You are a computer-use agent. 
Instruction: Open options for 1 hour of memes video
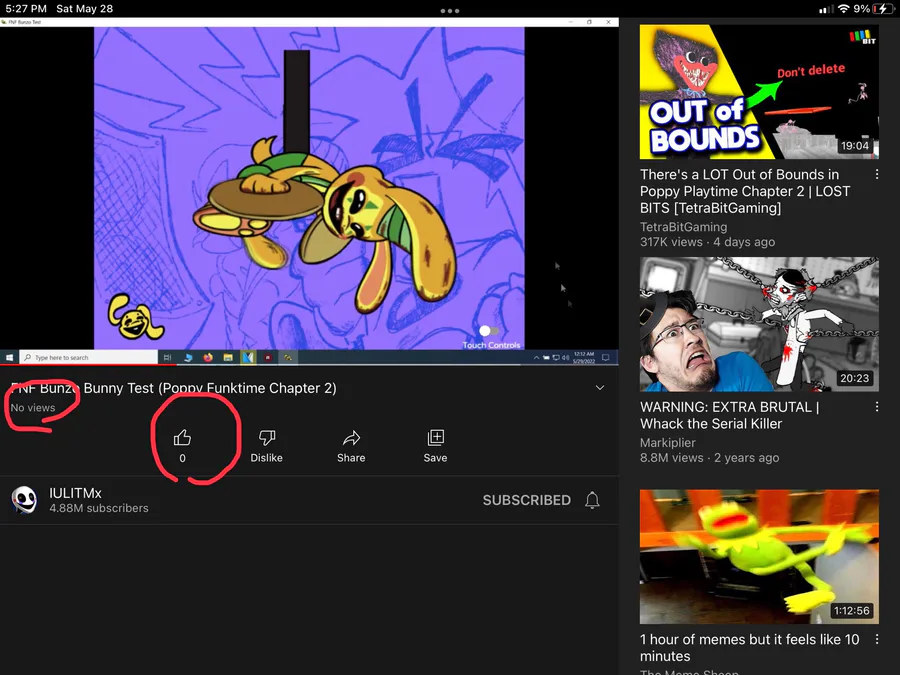(x=876, y=639)
